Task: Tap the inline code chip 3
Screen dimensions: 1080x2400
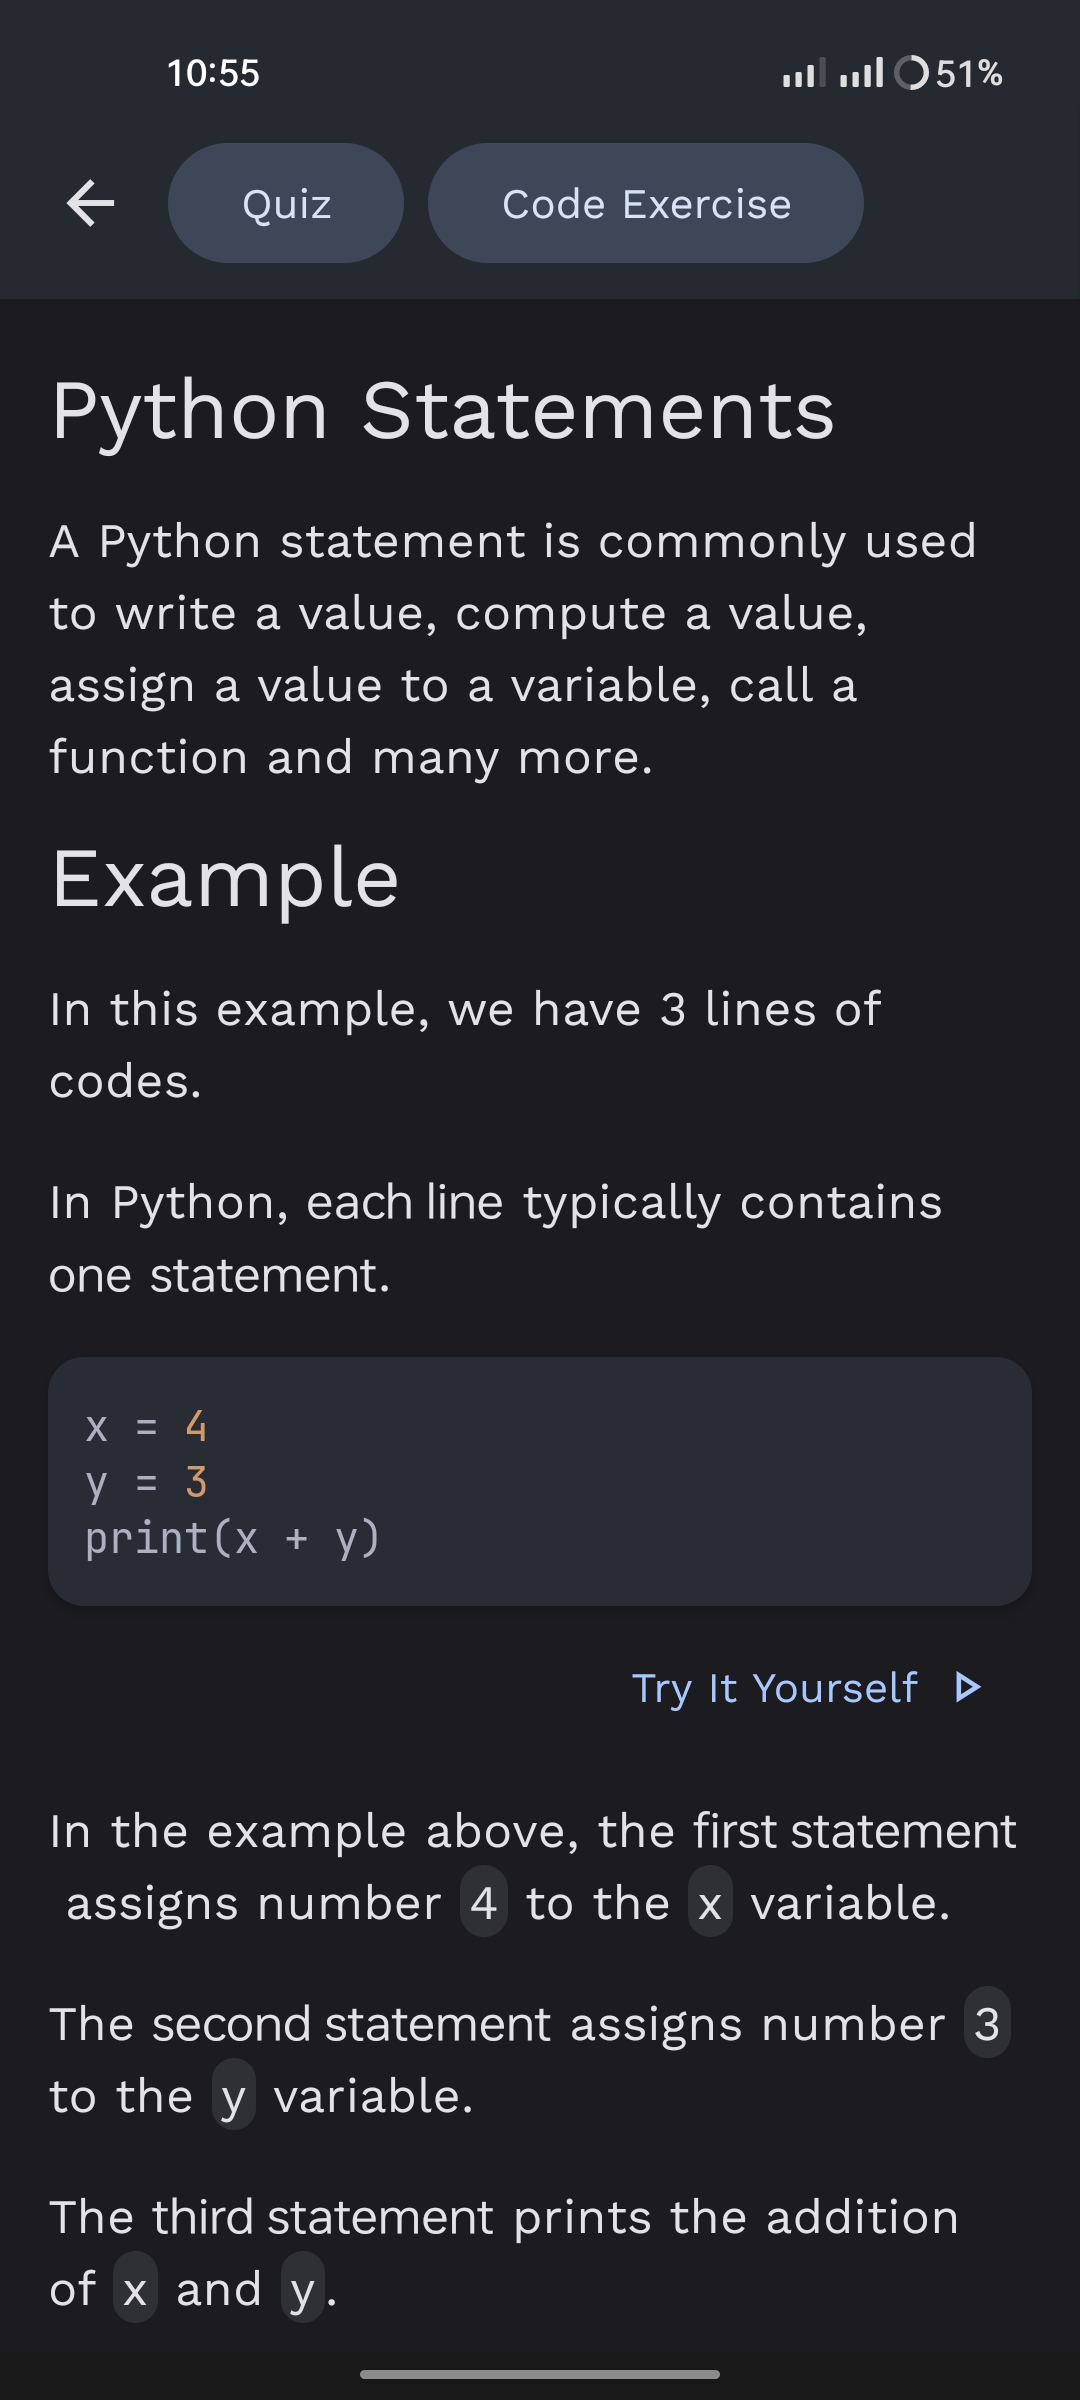Action: (987, 2022)
